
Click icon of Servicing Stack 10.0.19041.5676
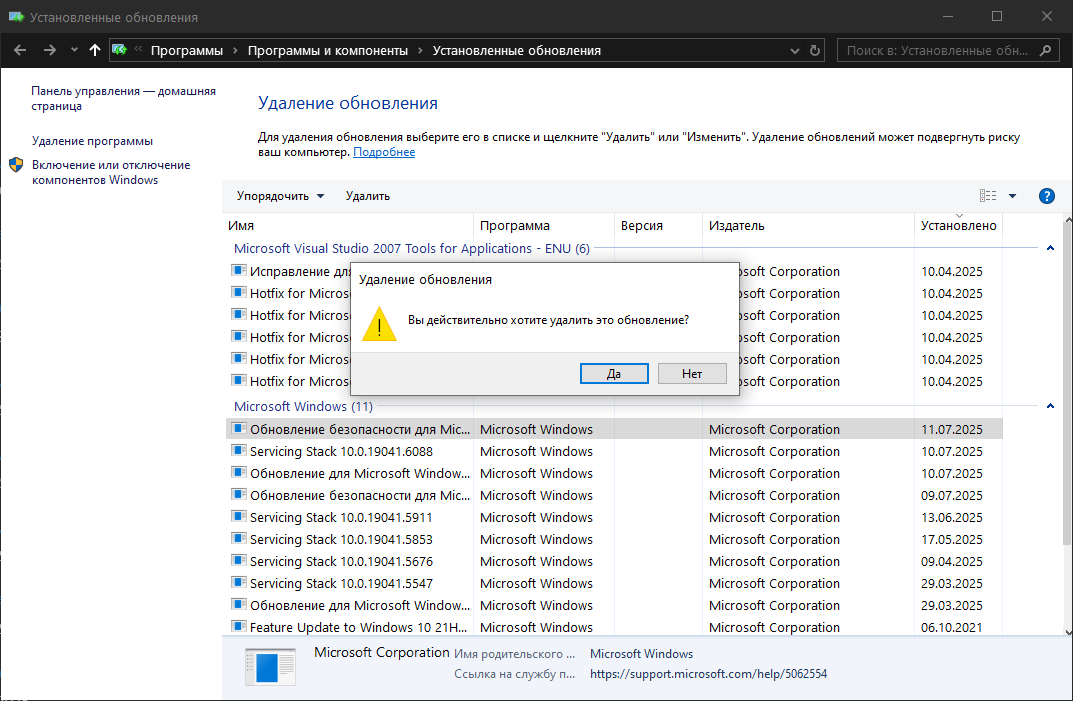click(x=238, y=561)
